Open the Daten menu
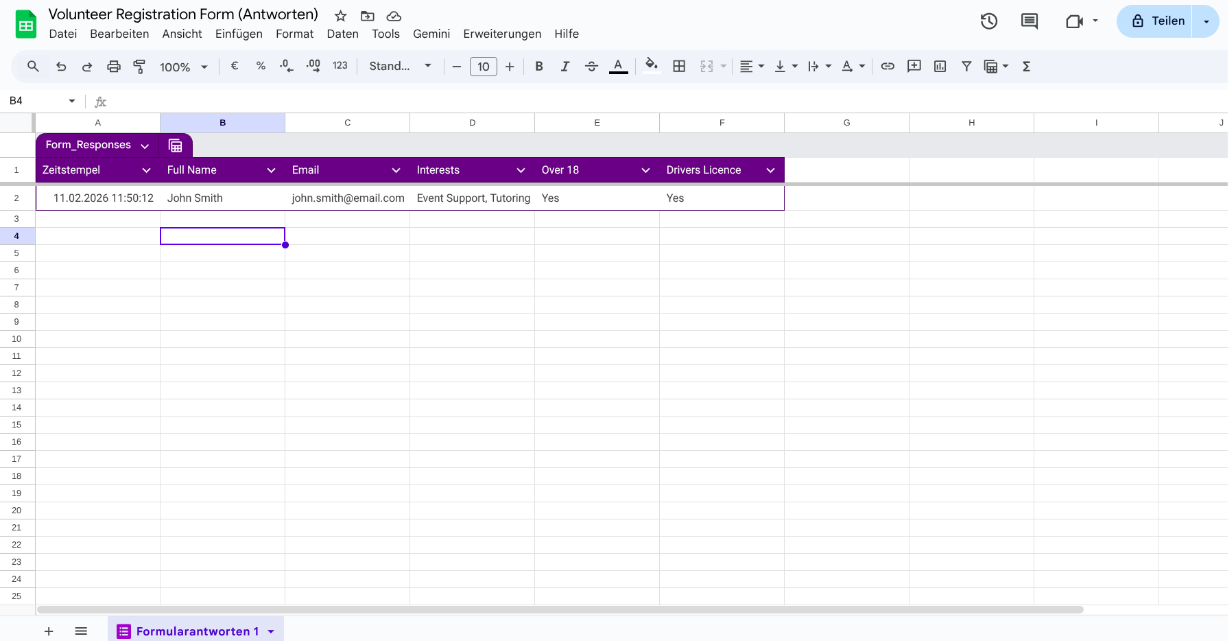Image resolution: width=1228 pixels, height=641 pixels. click(343, 33)
